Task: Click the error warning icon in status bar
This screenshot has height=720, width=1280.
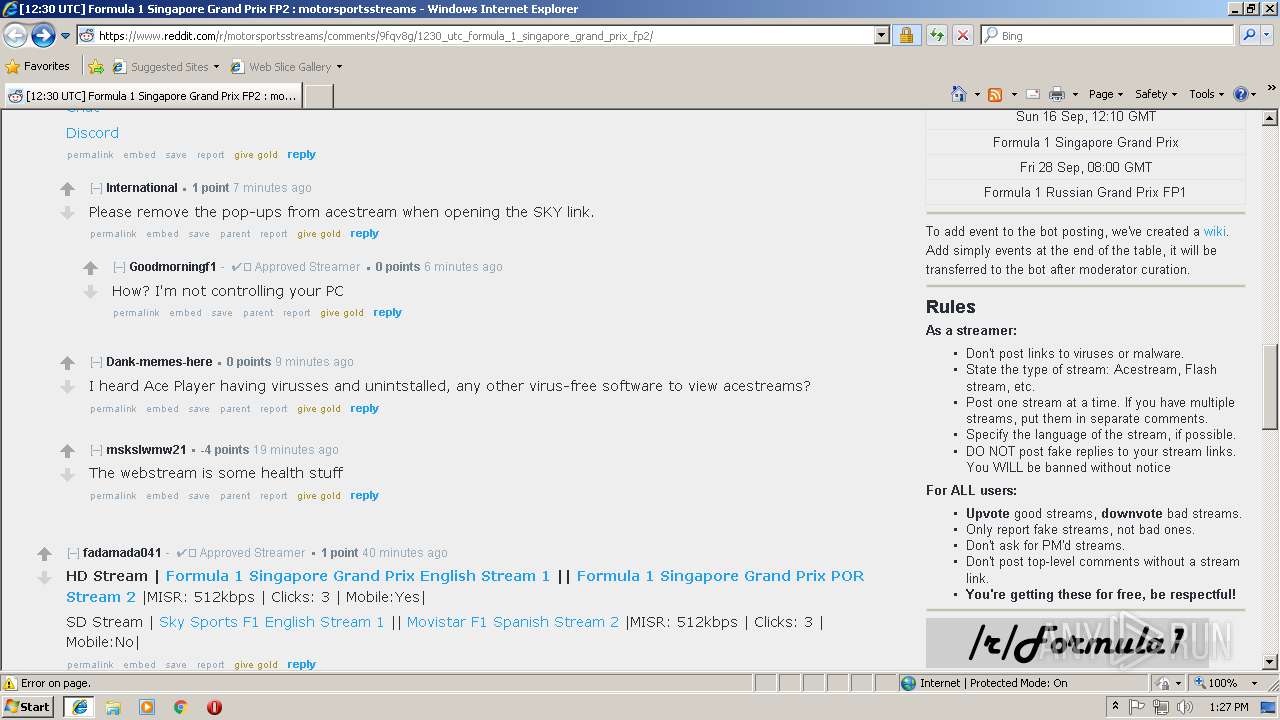Action: pos(10,683)
